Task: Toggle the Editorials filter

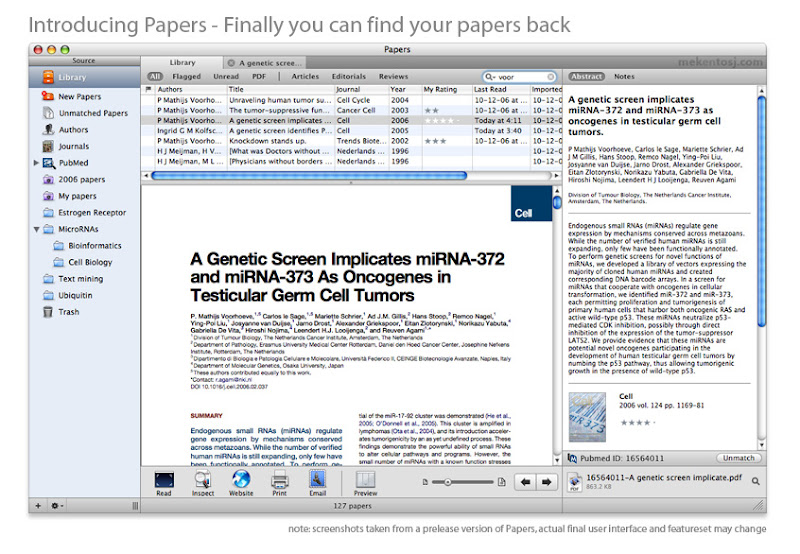Action: 348,77
